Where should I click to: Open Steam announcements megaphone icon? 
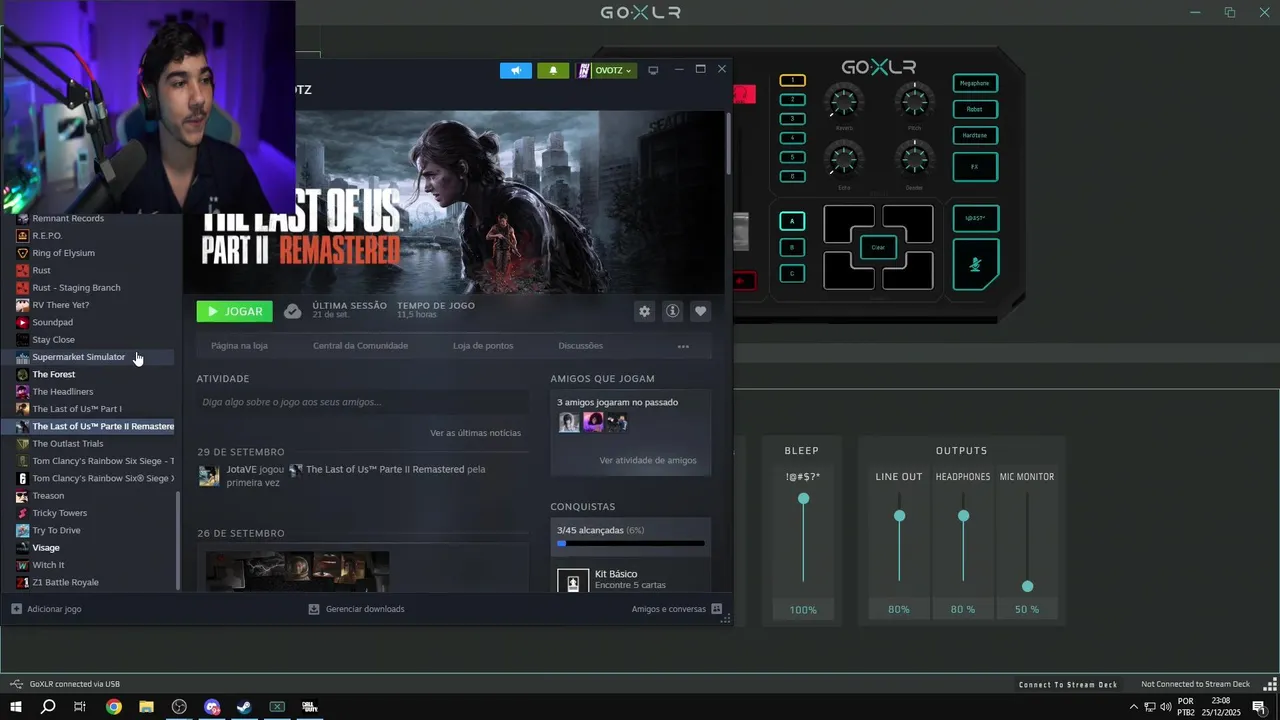coord(515,70)
